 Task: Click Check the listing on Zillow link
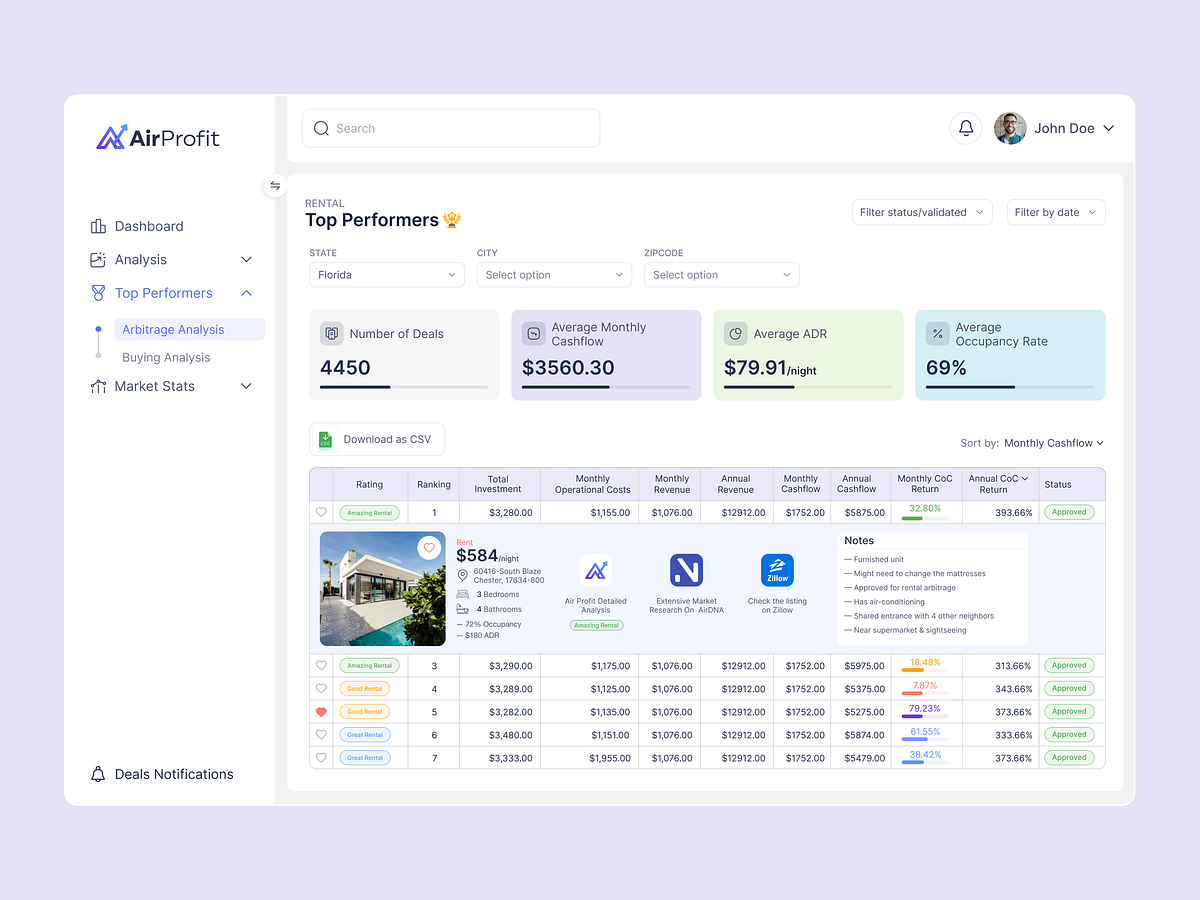tap(777, 606)
